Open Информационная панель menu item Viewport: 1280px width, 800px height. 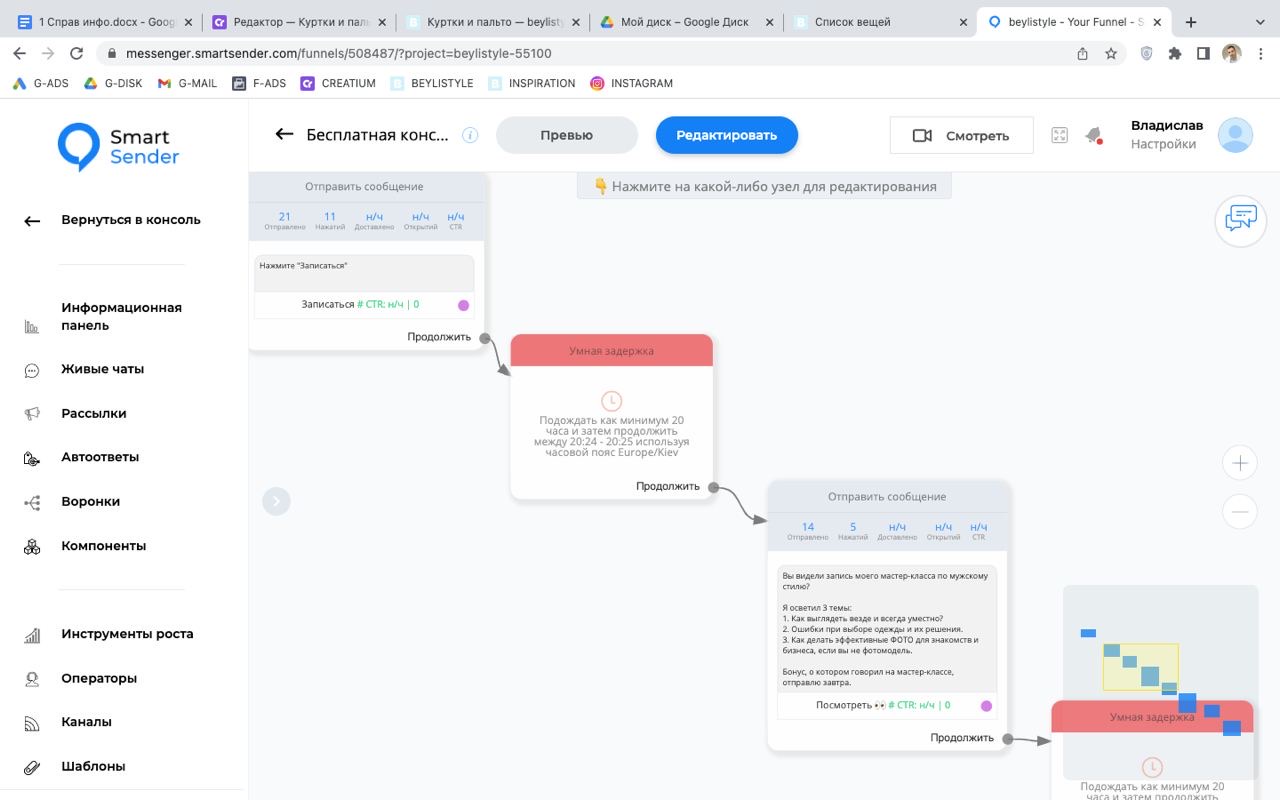121,317
